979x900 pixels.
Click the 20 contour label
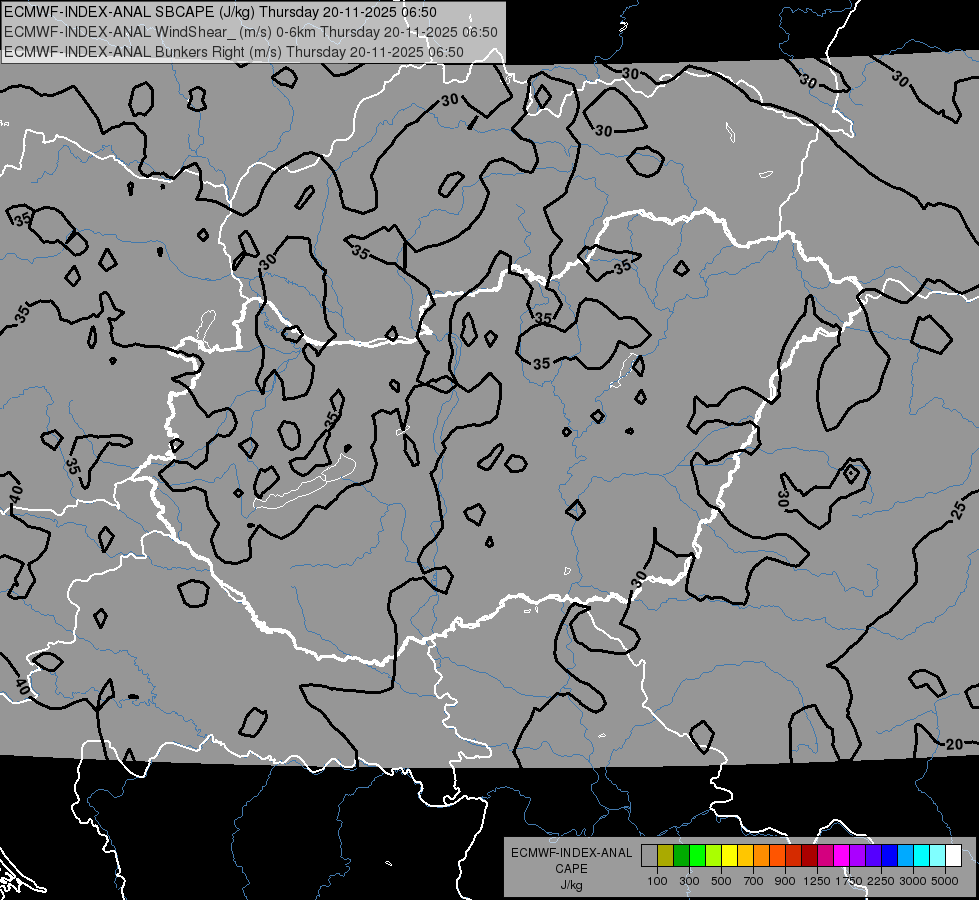point(954,744)
